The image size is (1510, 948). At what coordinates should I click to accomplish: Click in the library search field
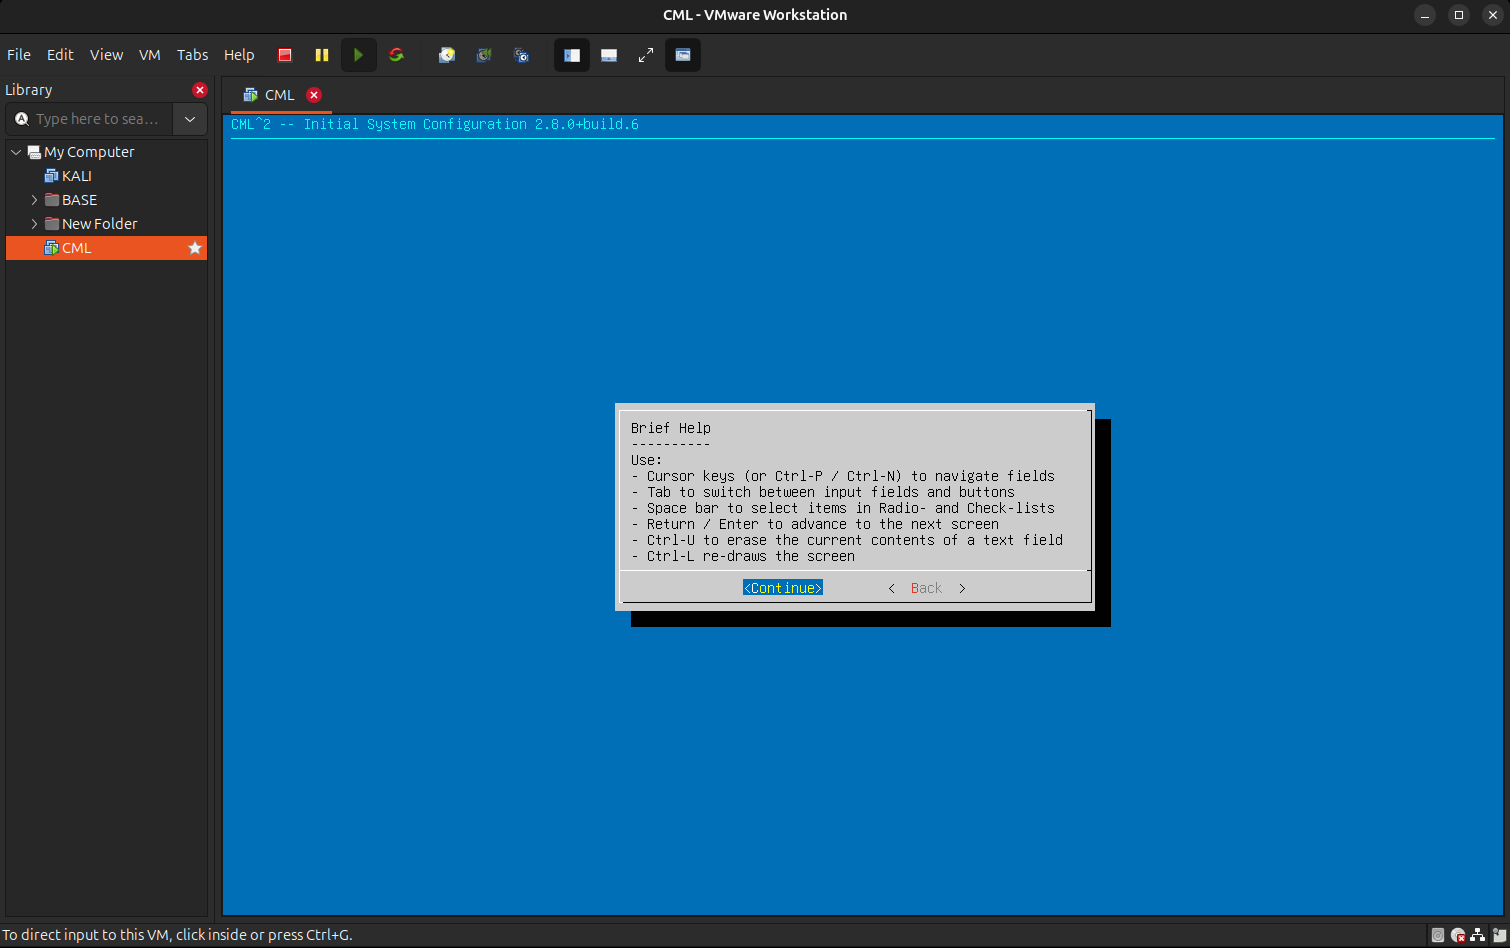tap(98, 119)
